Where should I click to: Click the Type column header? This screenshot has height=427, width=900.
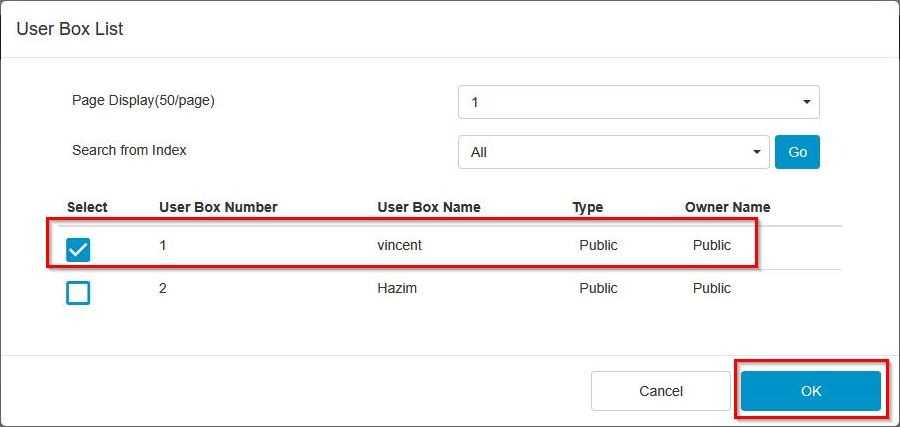pyautogui.click(x=587, y=207)
